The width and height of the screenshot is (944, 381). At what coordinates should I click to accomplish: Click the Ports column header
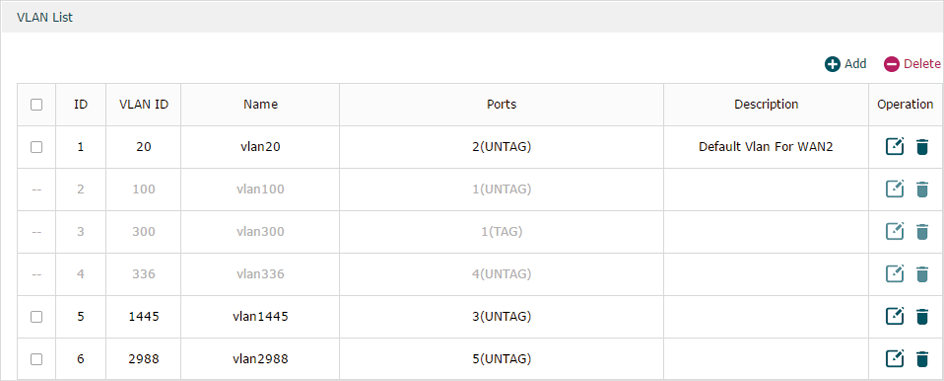(x=502, y=104)
